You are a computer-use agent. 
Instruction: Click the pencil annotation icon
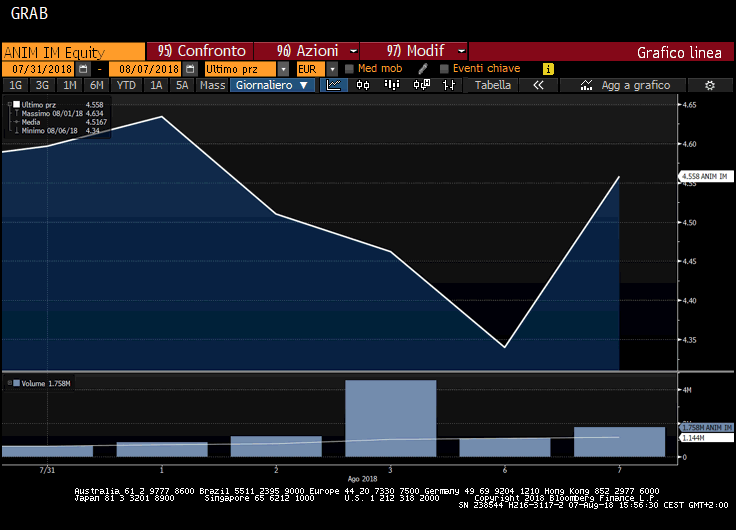(423, 69)
